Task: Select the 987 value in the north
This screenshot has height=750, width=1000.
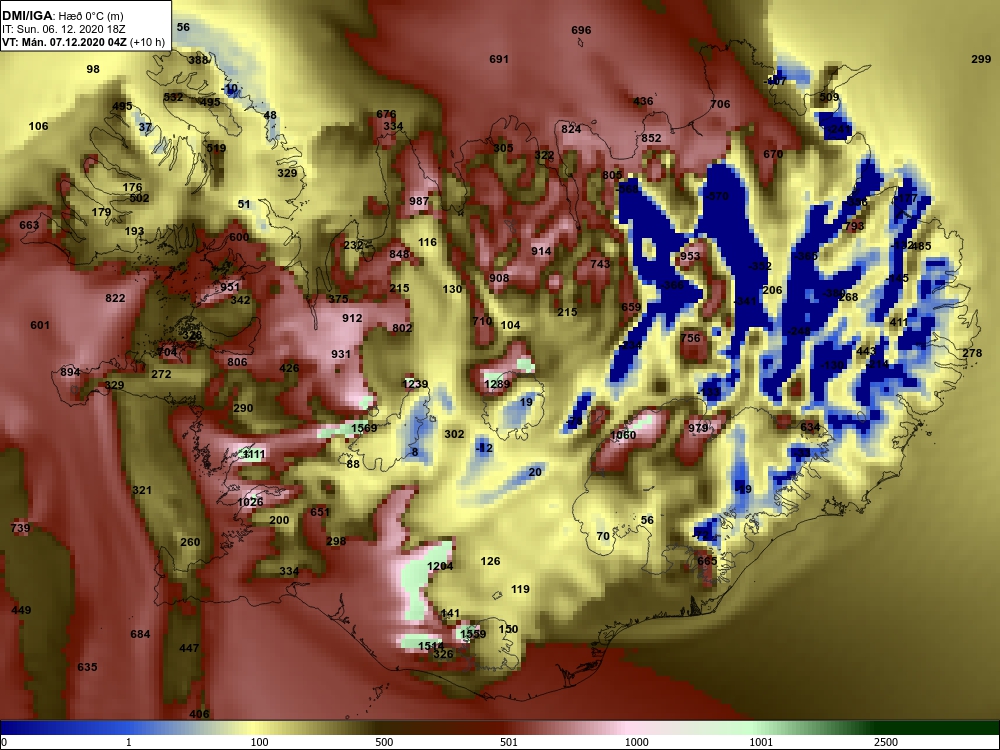Action: (419, 201)
